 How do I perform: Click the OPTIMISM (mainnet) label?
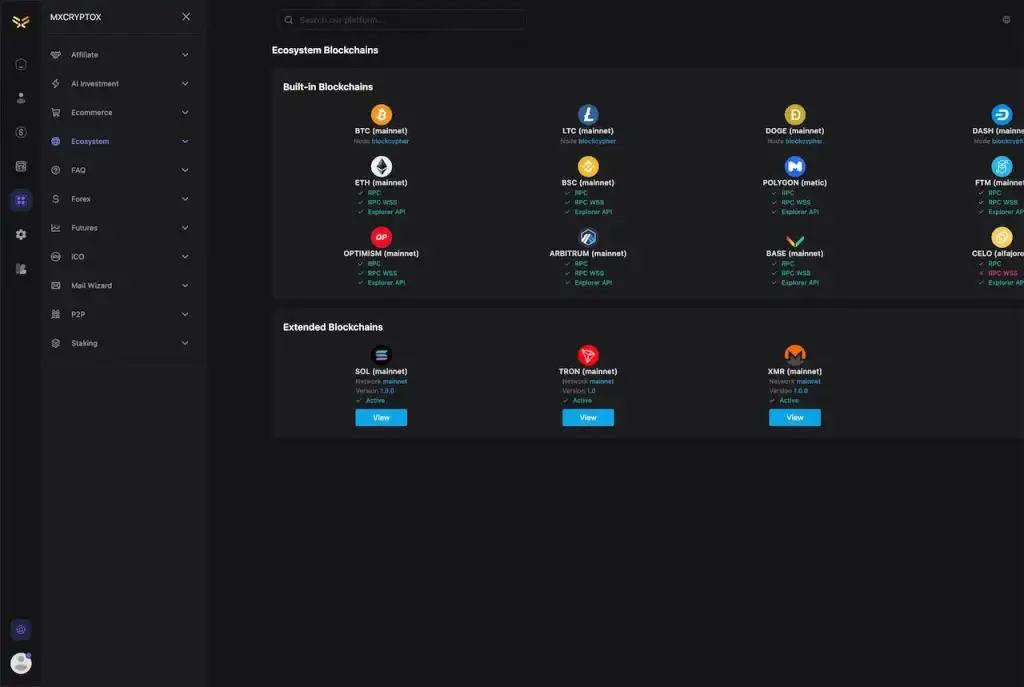[381, 253]
